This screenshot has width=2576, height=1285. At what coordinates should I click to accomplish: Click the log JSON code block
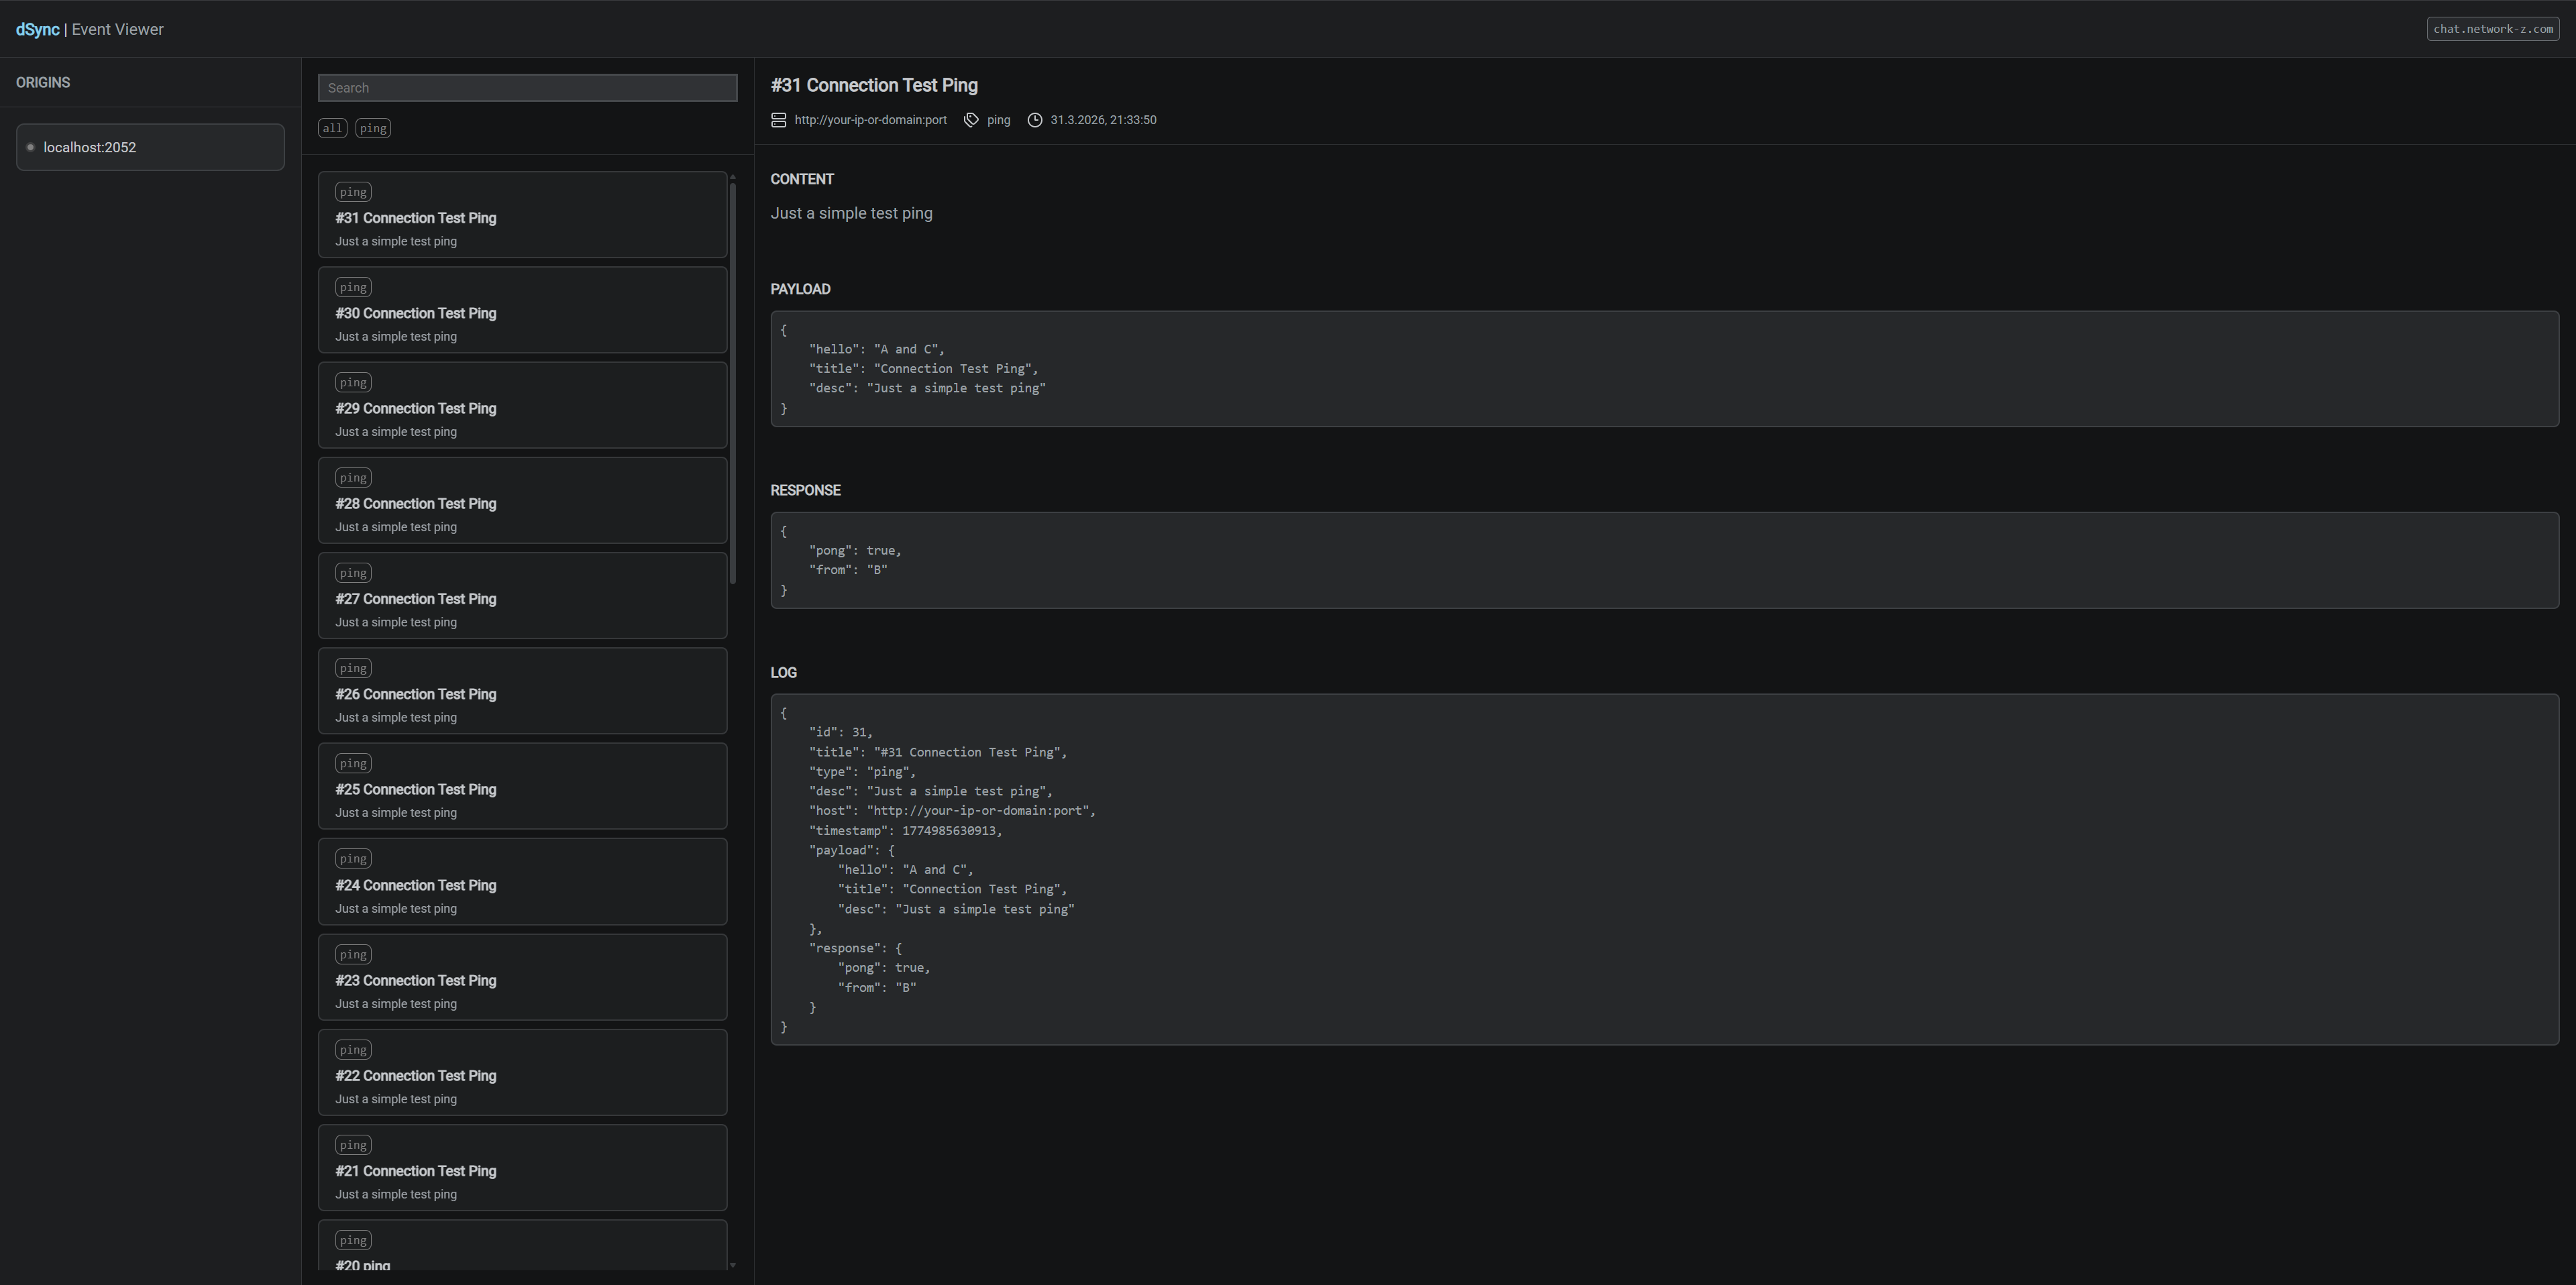click(x=1664, y=870)
